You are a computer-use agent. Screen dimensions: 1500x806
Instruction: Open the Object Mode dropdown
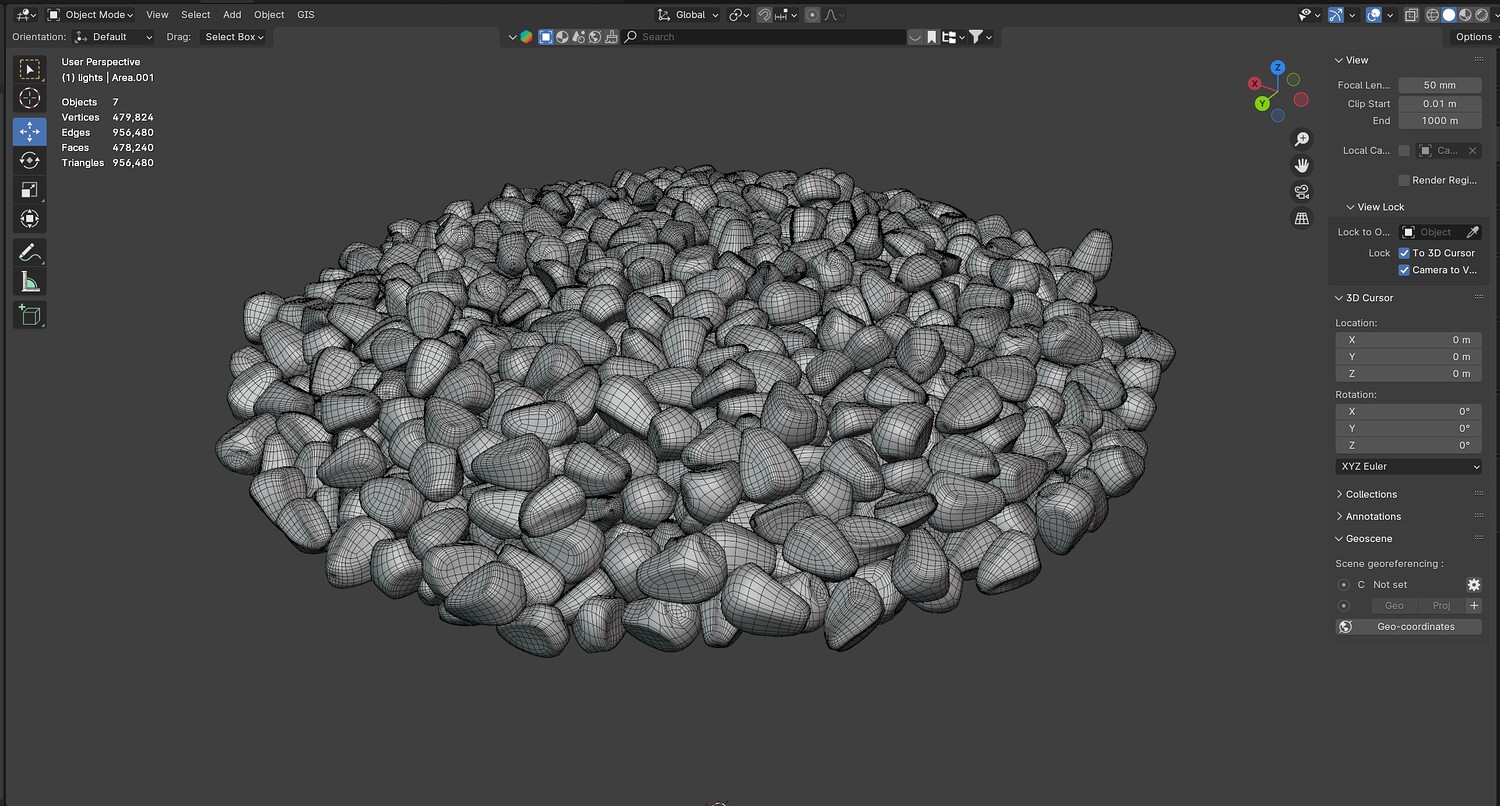90,15
